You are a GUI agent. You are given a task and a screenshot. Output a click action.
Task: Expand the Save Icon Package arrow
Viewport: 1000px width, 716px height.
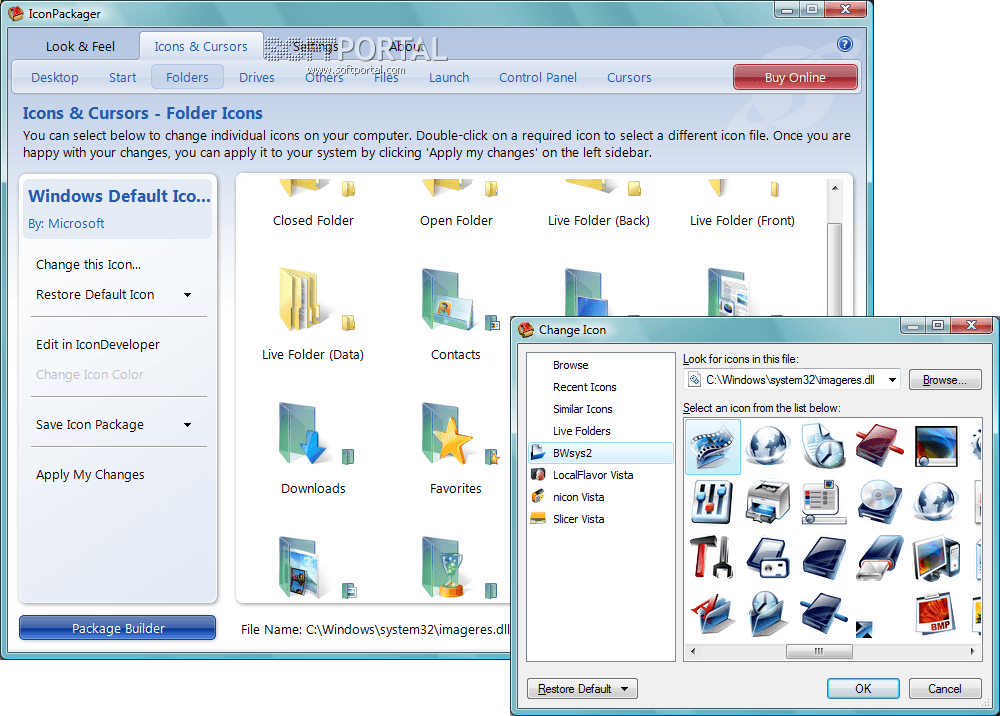(188, 425)
